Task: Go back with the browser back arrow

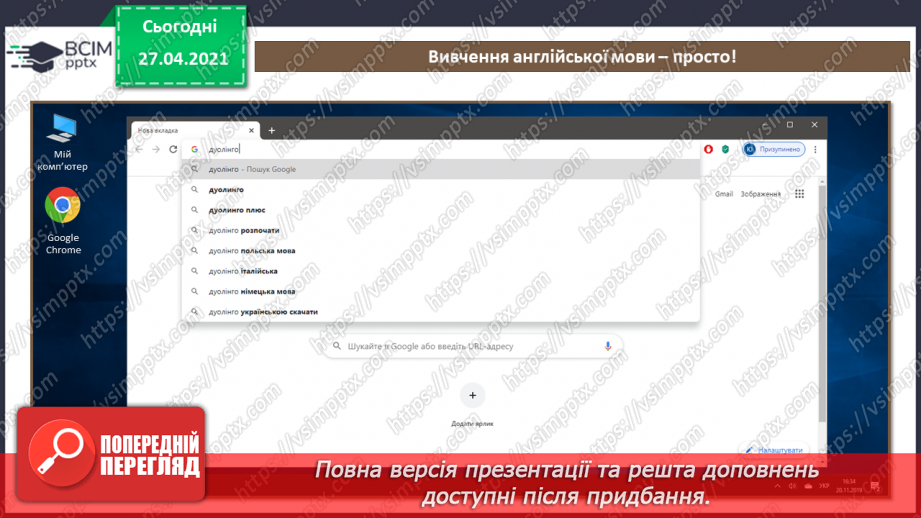Action: (x=139, y=150)
